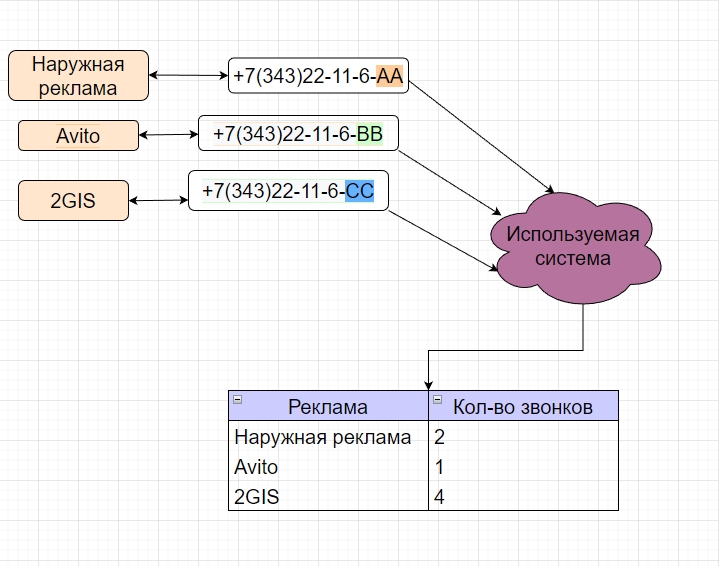Select the call count cell showing 1
719x566 pixels.
[x=523, y=467]
